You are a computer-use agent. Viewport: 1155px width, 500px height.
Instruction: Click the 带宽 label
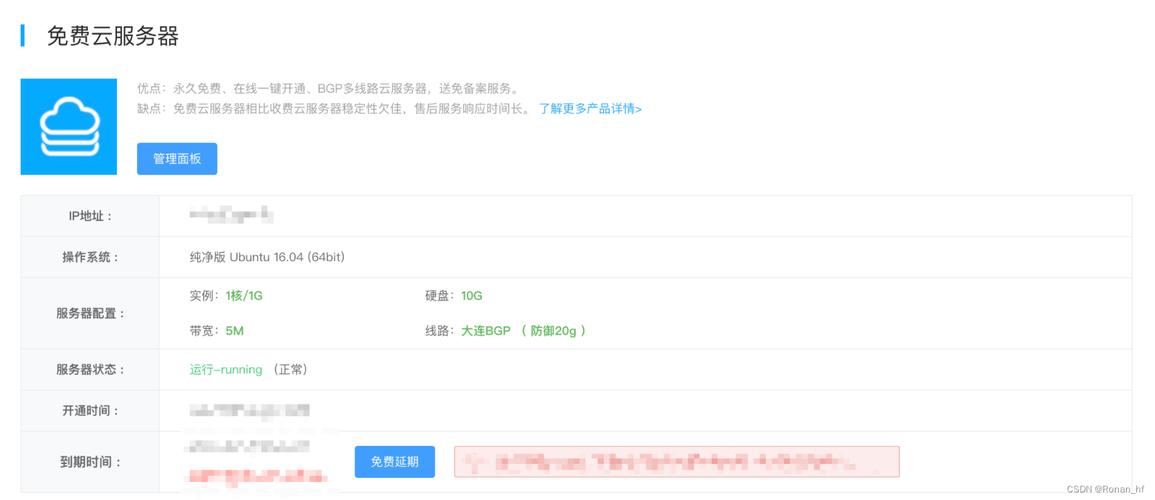click(204, 331)
